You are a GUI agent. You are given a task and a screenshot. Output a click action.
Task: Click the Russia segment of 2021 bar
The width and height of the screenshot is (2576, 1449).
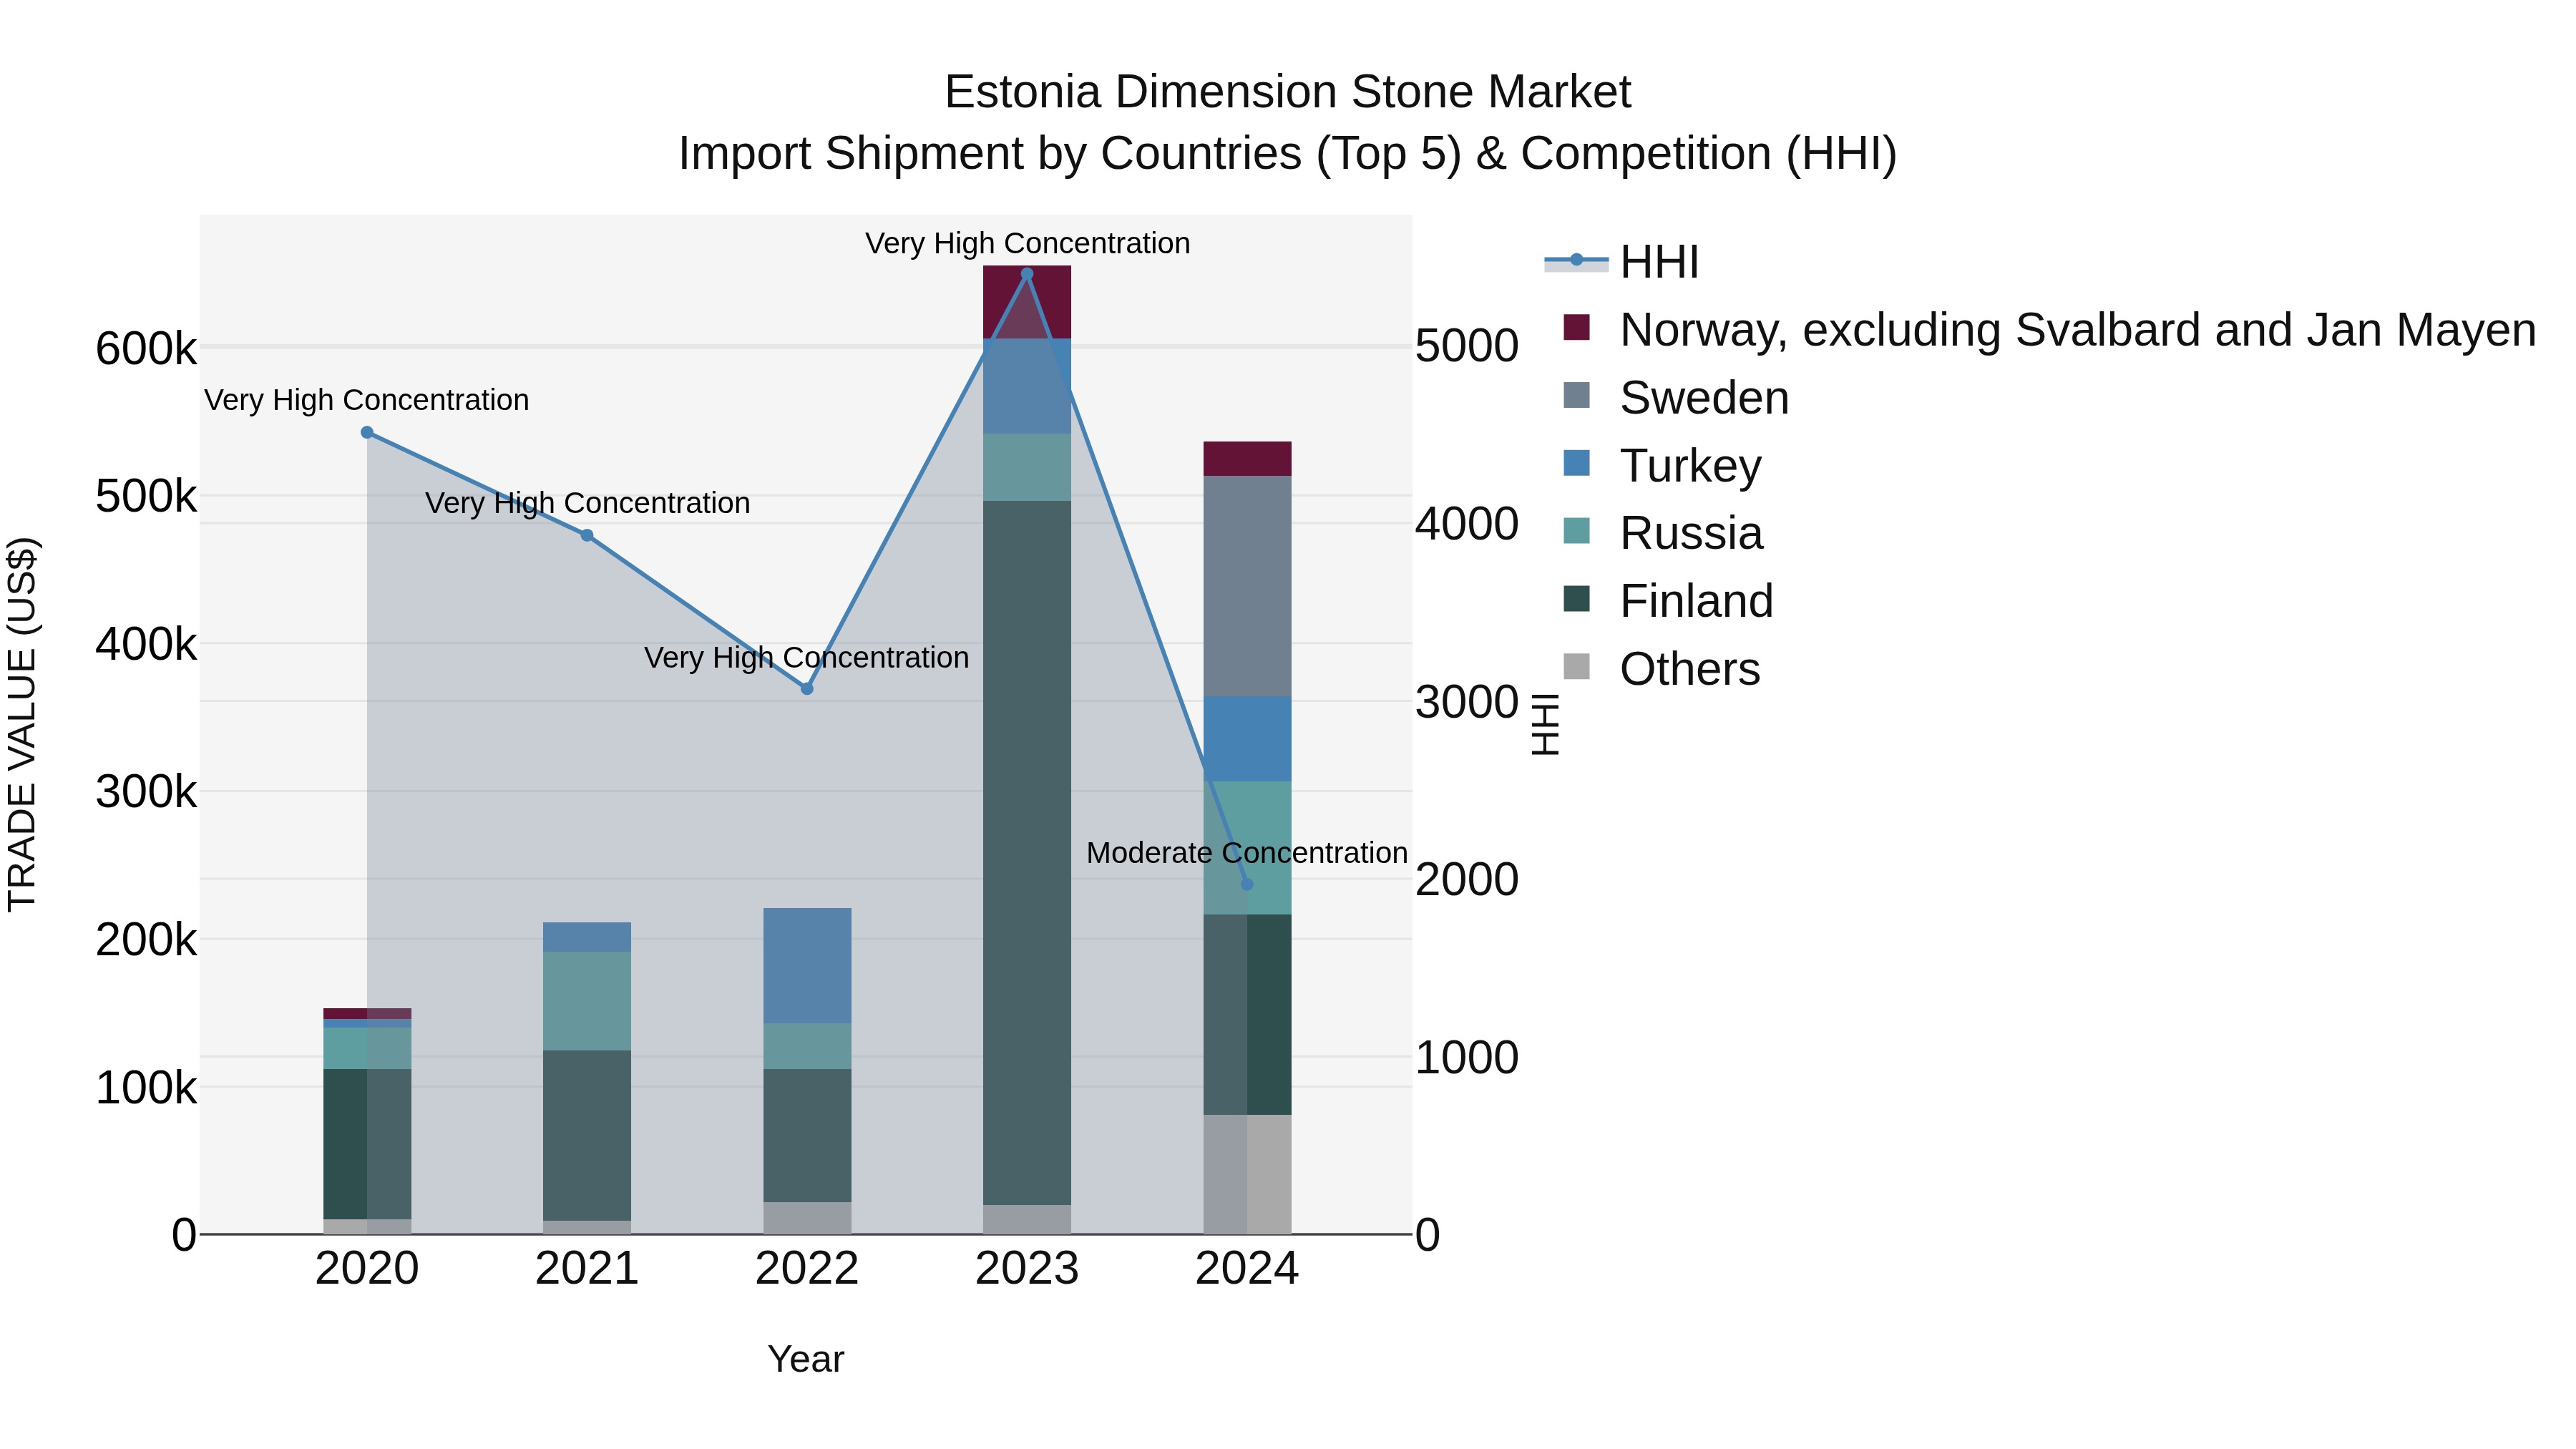[587, 1001]
